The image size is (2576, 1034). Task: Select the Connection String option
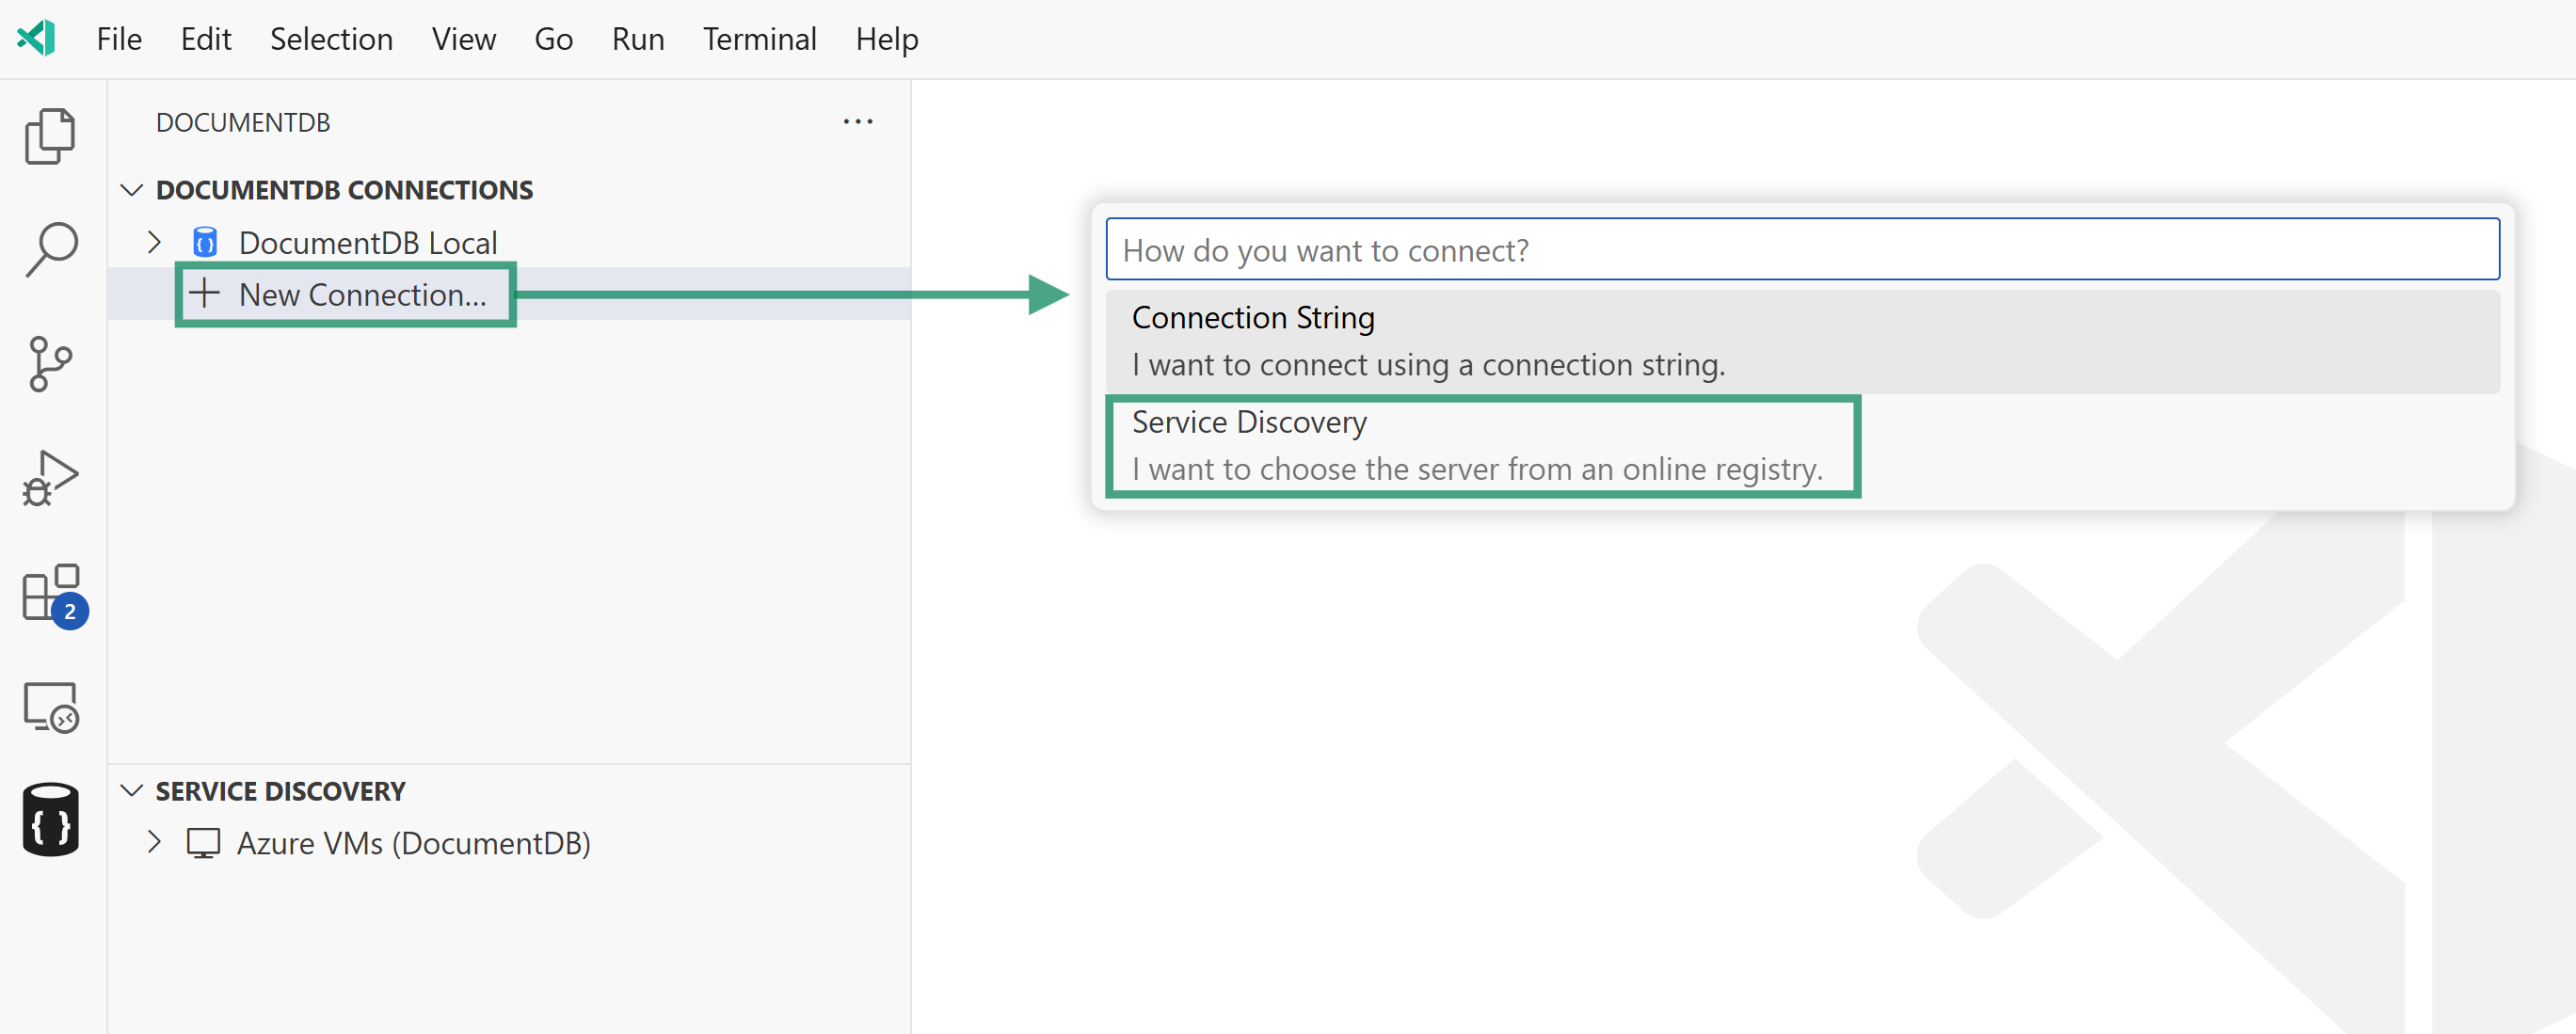1428,340
